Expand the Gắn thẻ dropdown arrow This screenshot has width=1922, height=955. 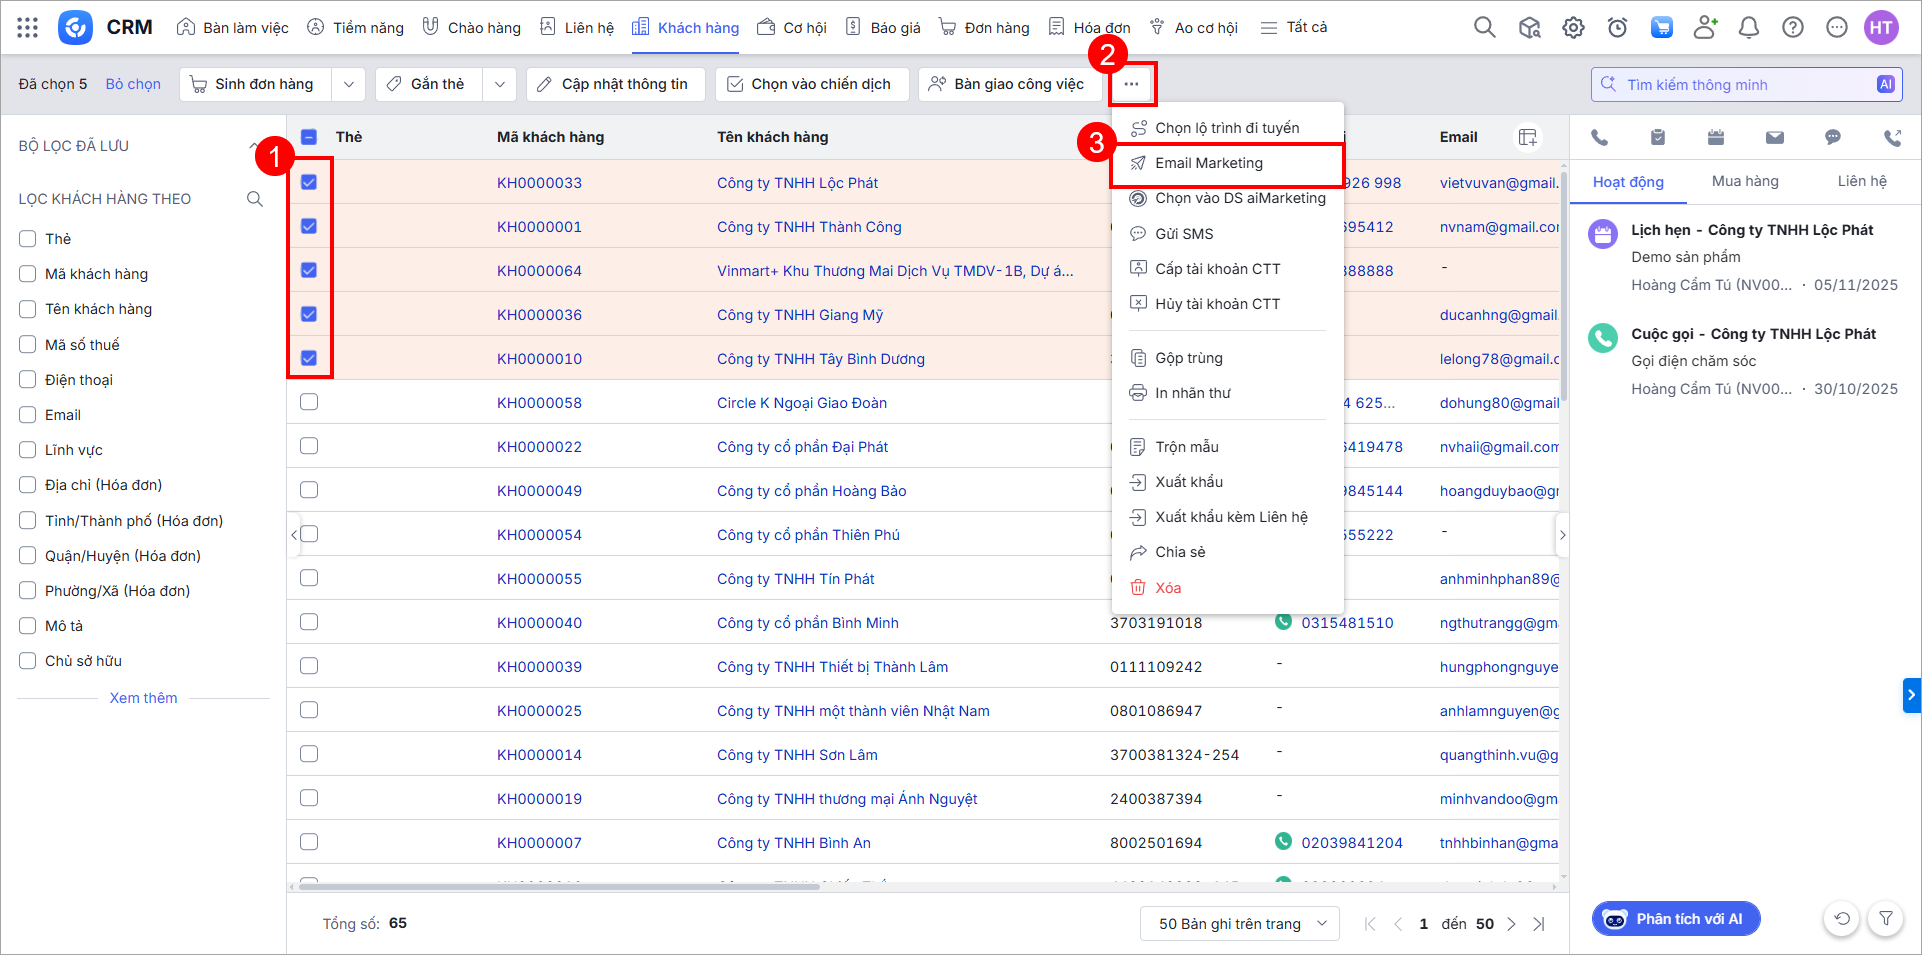[499, 84]
